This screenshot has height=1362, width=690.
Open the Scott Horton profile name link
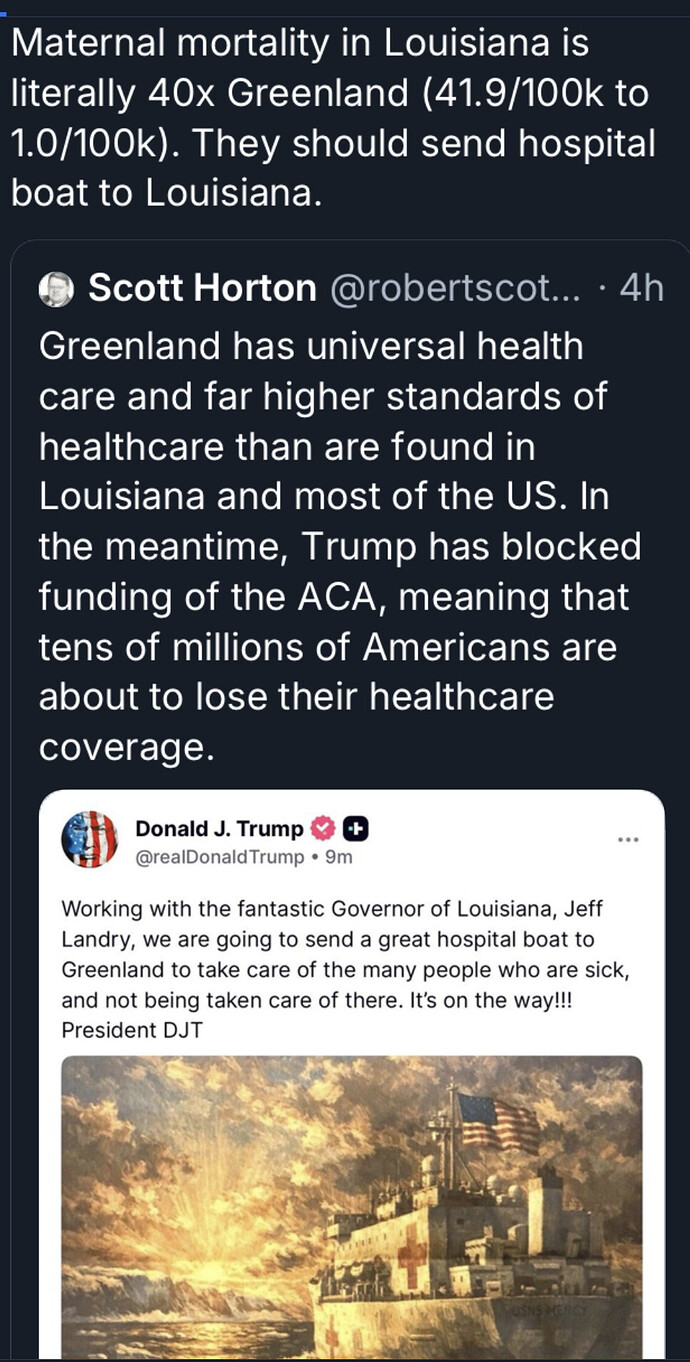coord(202,288)
